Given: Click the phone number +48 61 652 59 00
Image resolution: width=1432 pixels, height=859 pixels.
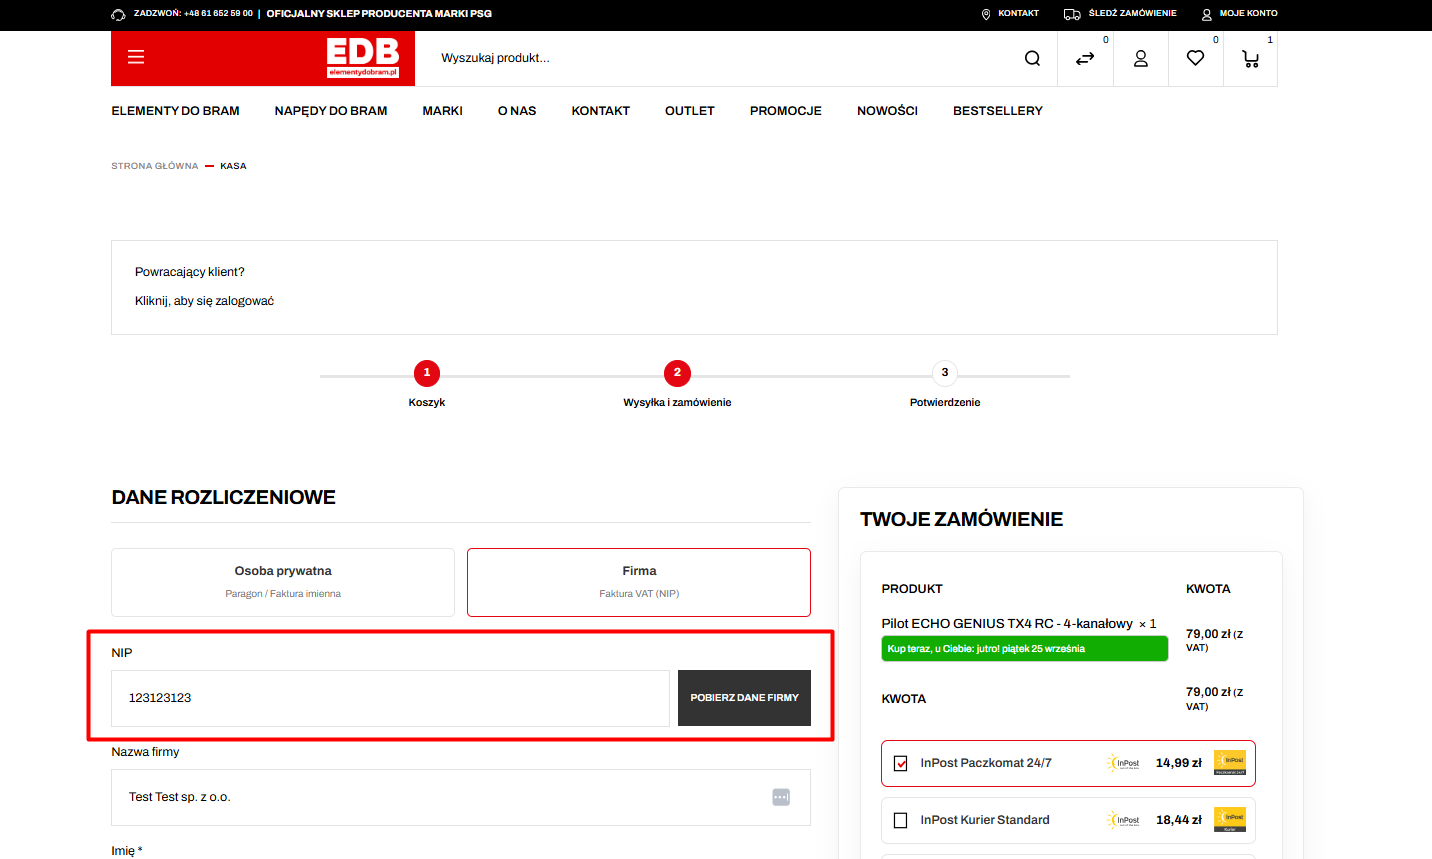Looking at the screenshot, I should 218,14.
